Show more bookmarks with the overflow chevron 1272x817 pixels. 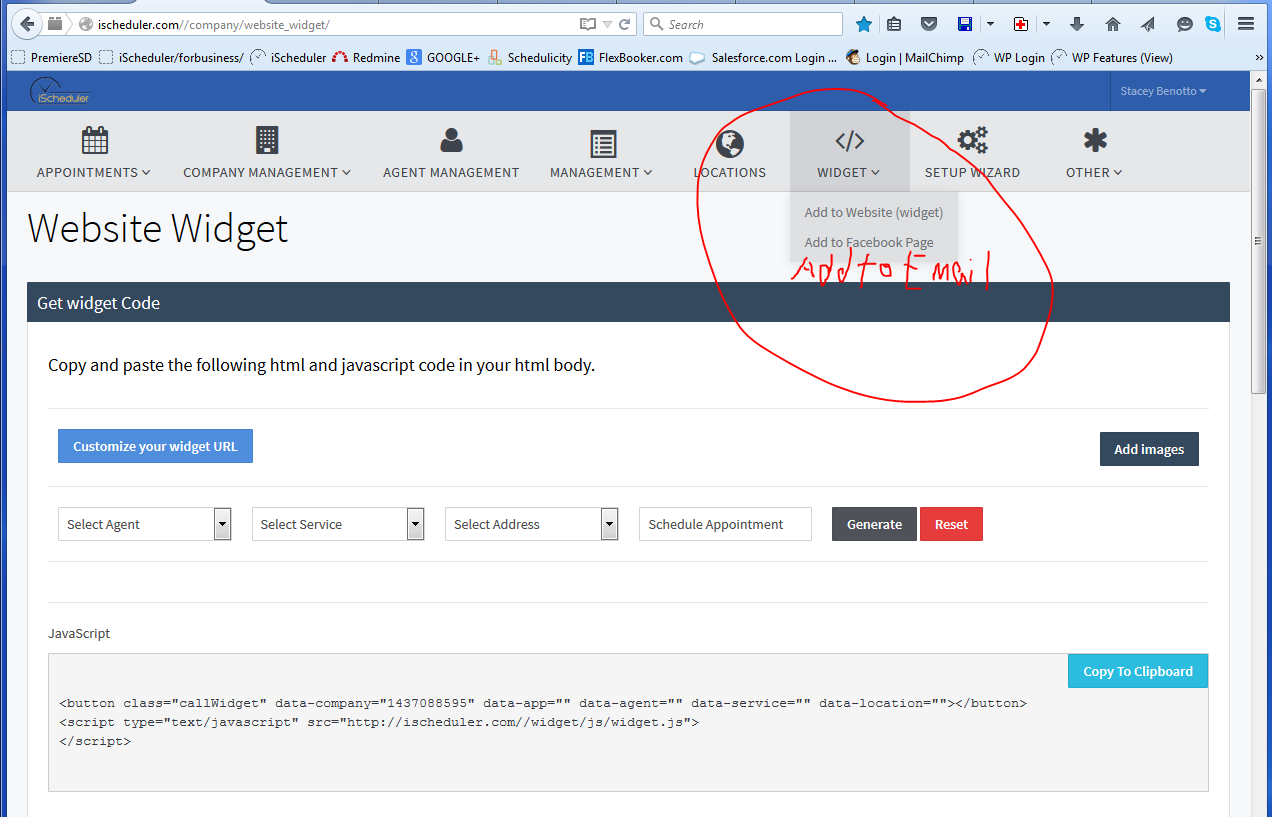[x=1258, y=58]
